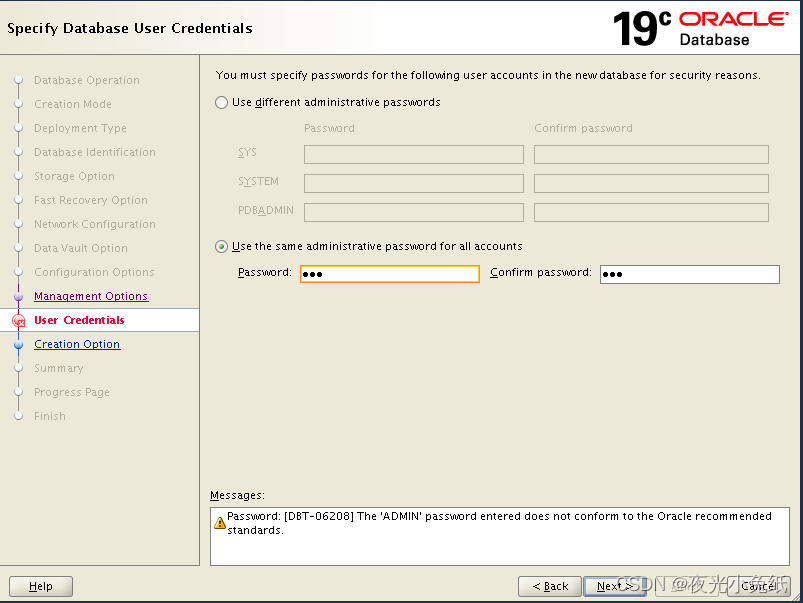Select User Credentials in the sidebar
Image resolution: width=803 pixels, height=603 pixels.
79,320
